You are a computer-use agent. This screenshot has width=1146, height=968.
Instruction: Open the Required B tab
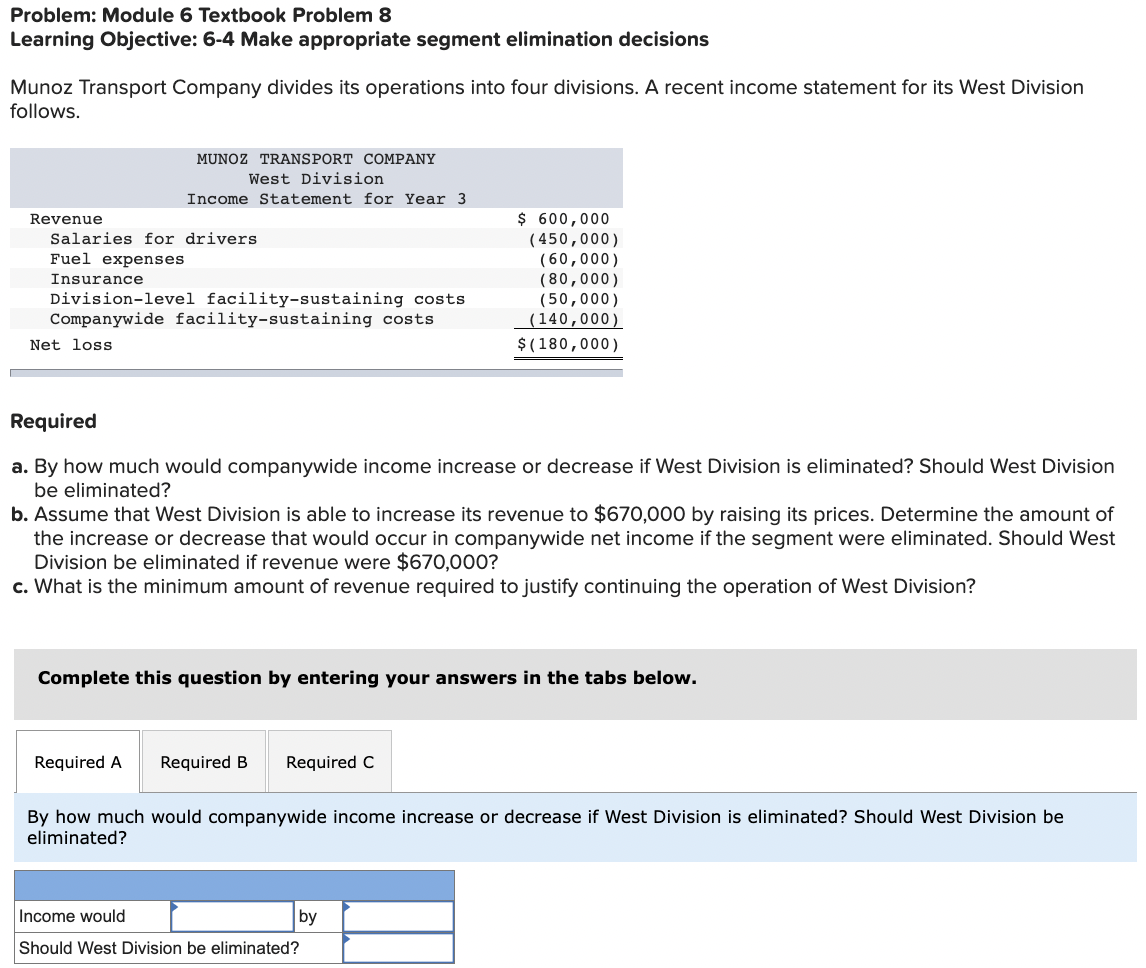pos(204,762)
